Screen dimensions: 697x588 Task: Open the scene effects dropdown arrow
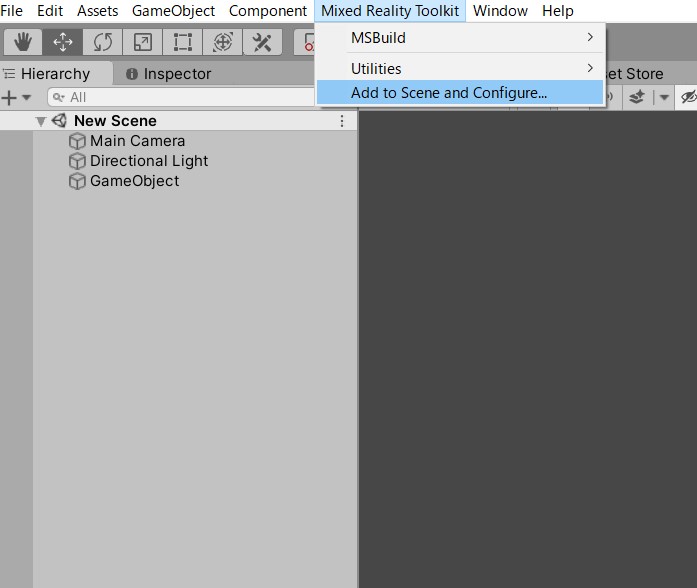tap(664, 97)
